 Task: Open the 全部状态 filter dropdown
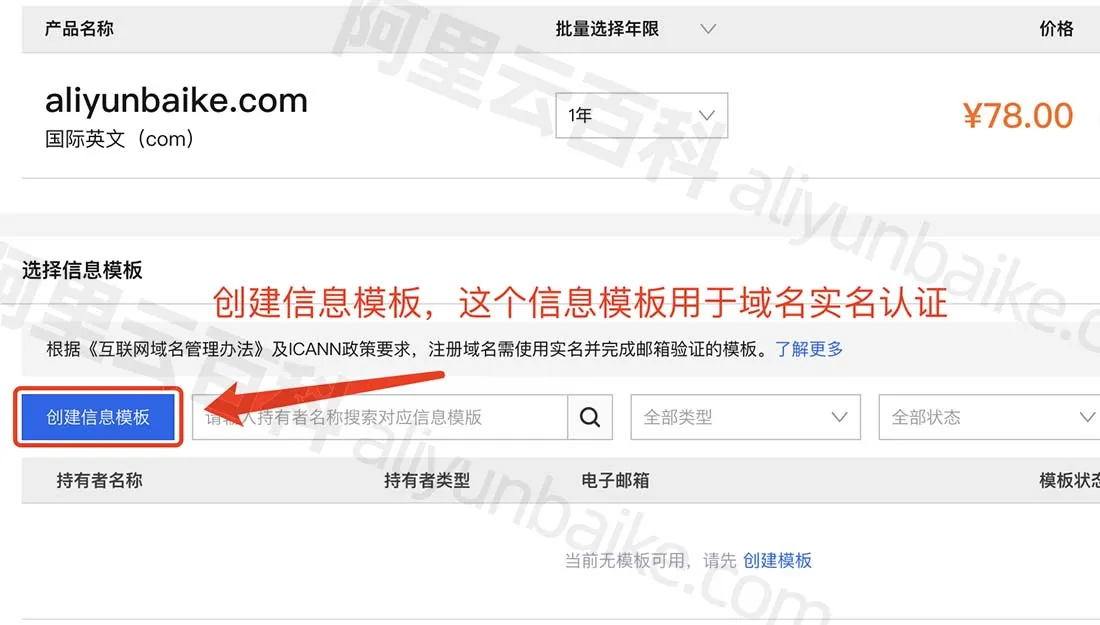point(989,417)
